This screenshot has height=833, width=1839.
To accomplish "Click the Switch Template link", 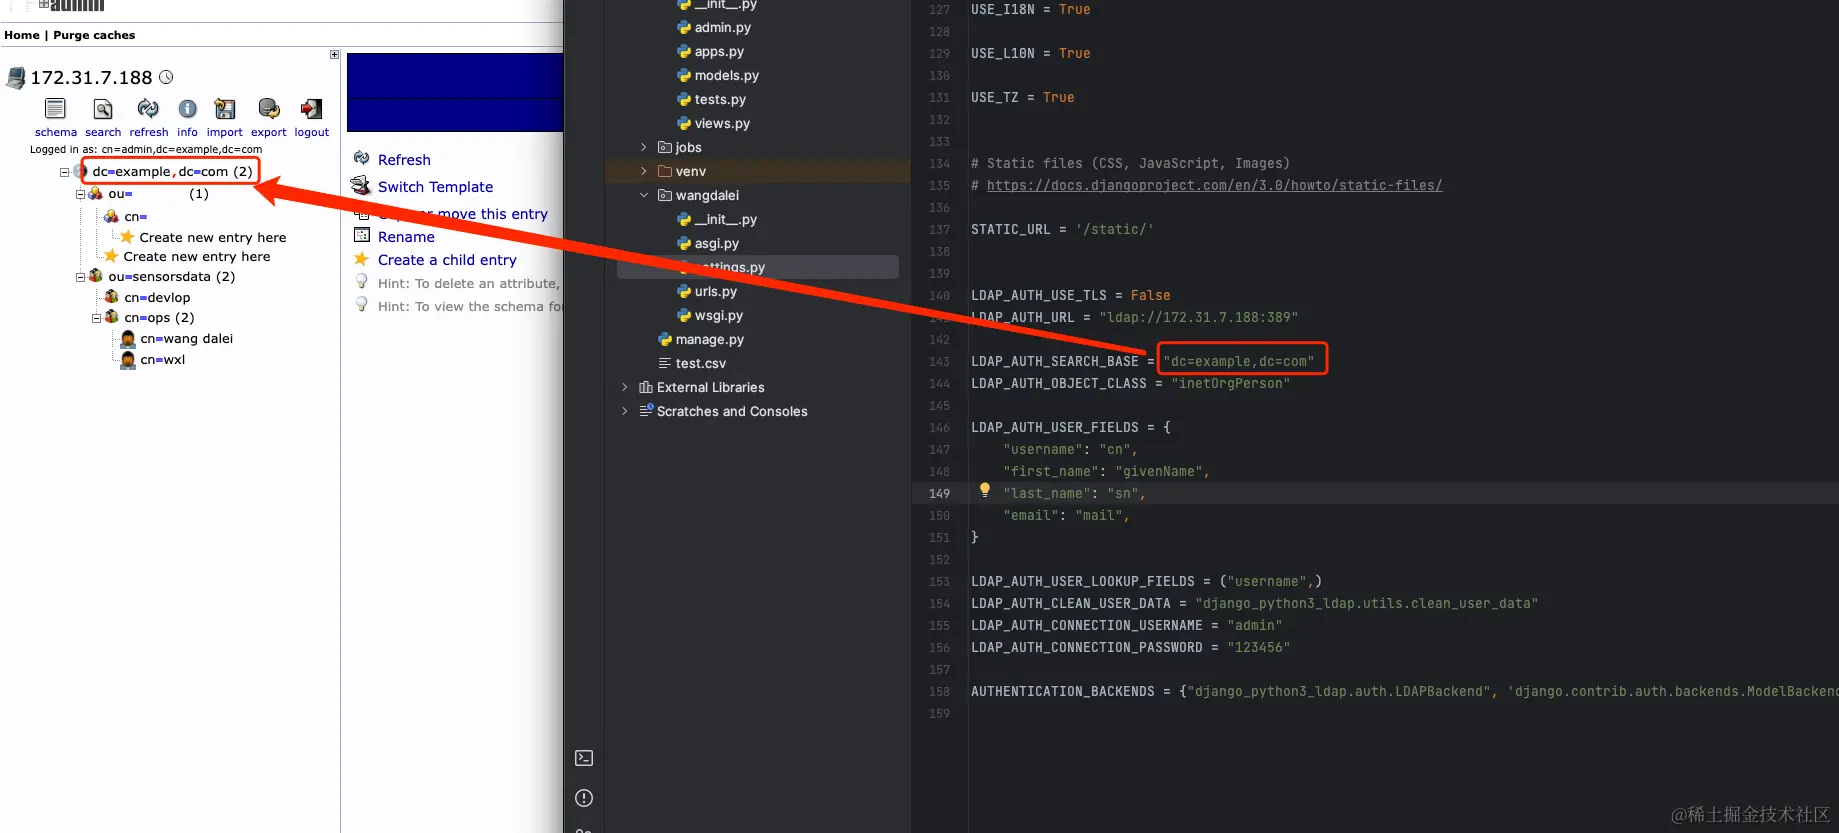I will [435, 187].
